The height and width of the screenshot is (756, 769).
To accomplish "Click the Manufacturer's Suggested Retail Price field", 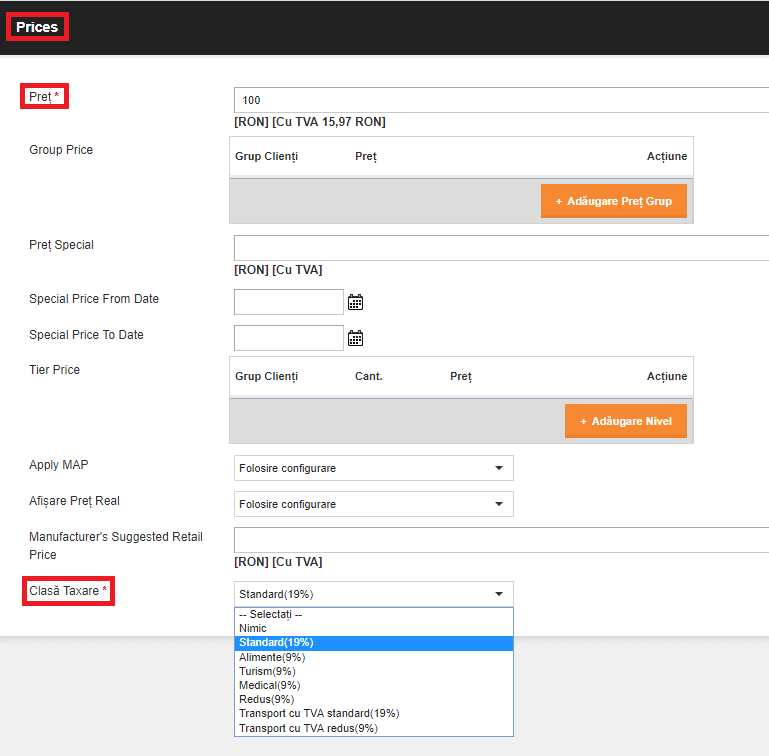I will coord(501,540).
